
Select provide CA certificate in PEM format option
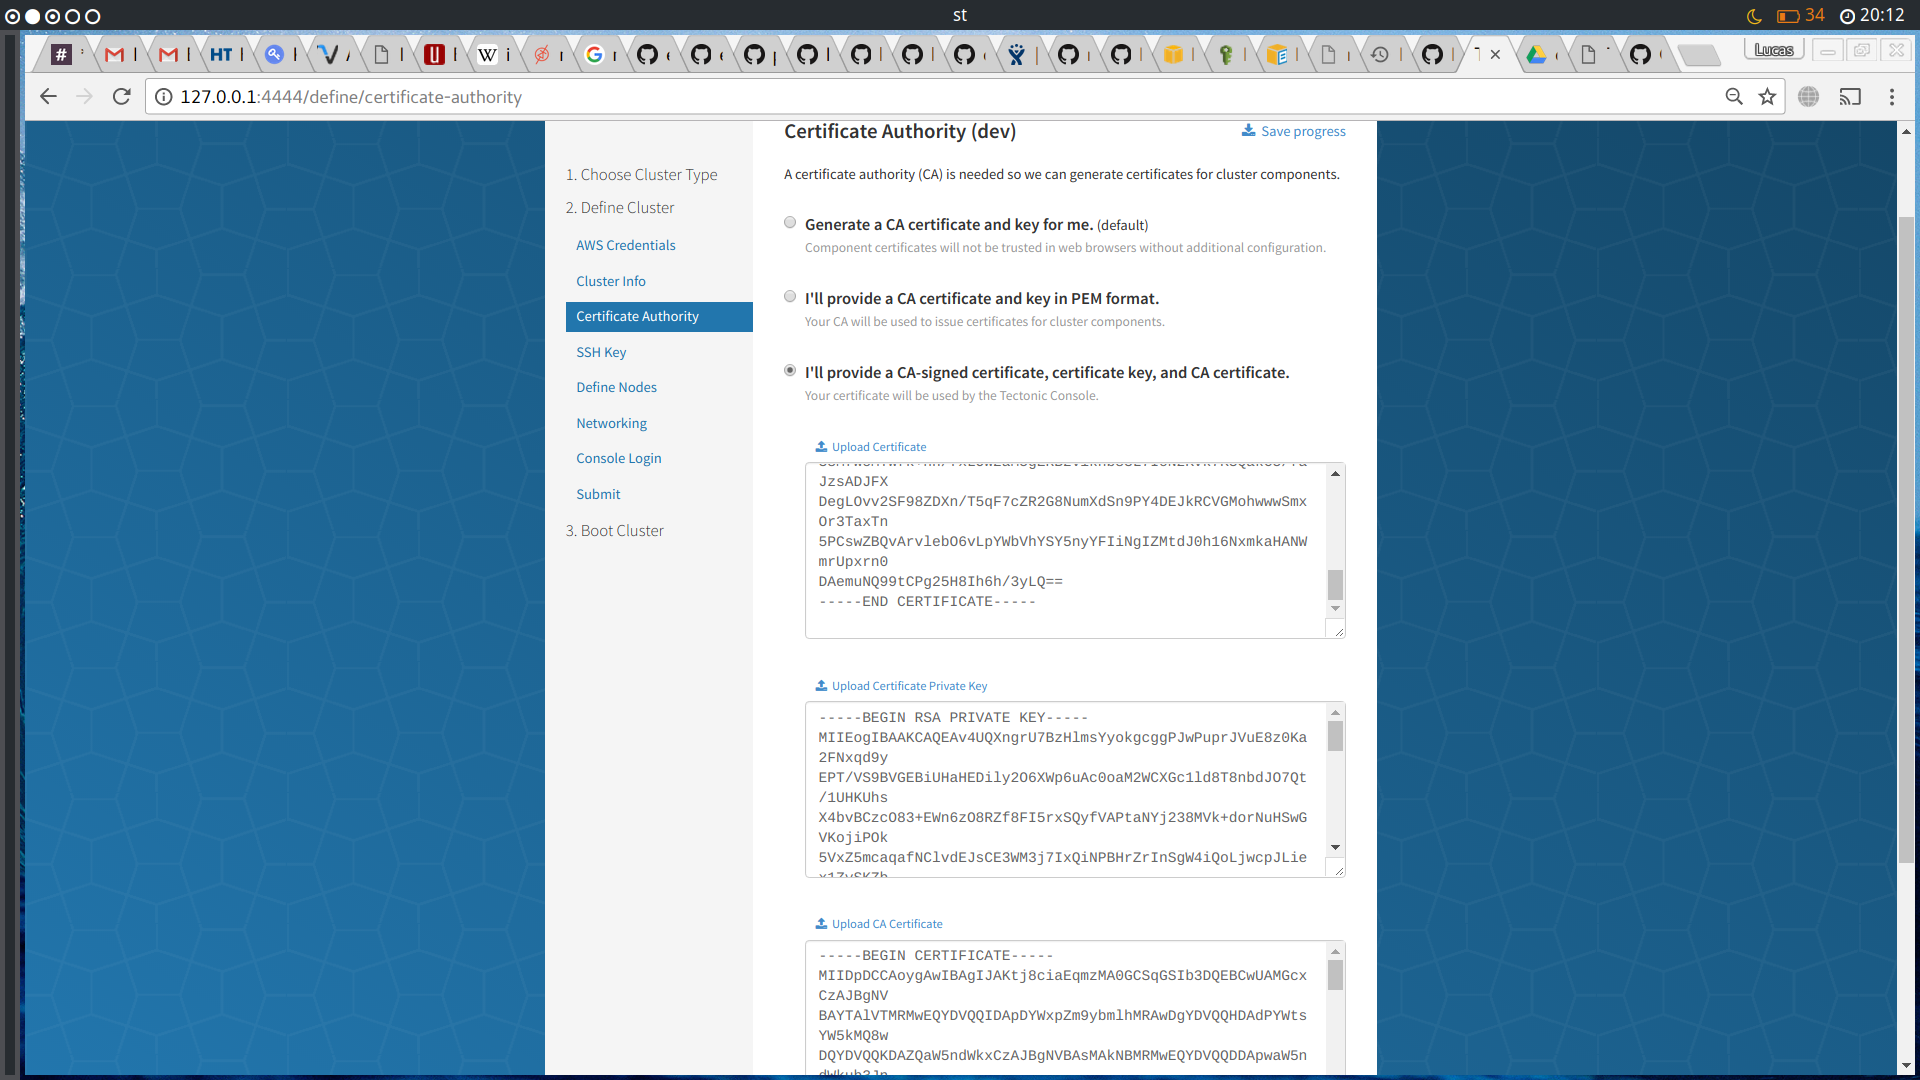tap(790, 297)
